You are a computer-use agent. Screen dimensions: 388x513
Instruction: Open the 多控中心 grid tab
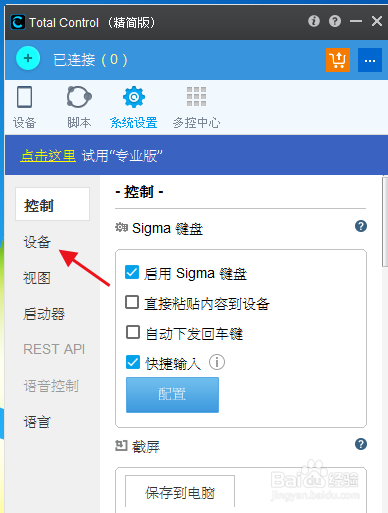[196, 107]
